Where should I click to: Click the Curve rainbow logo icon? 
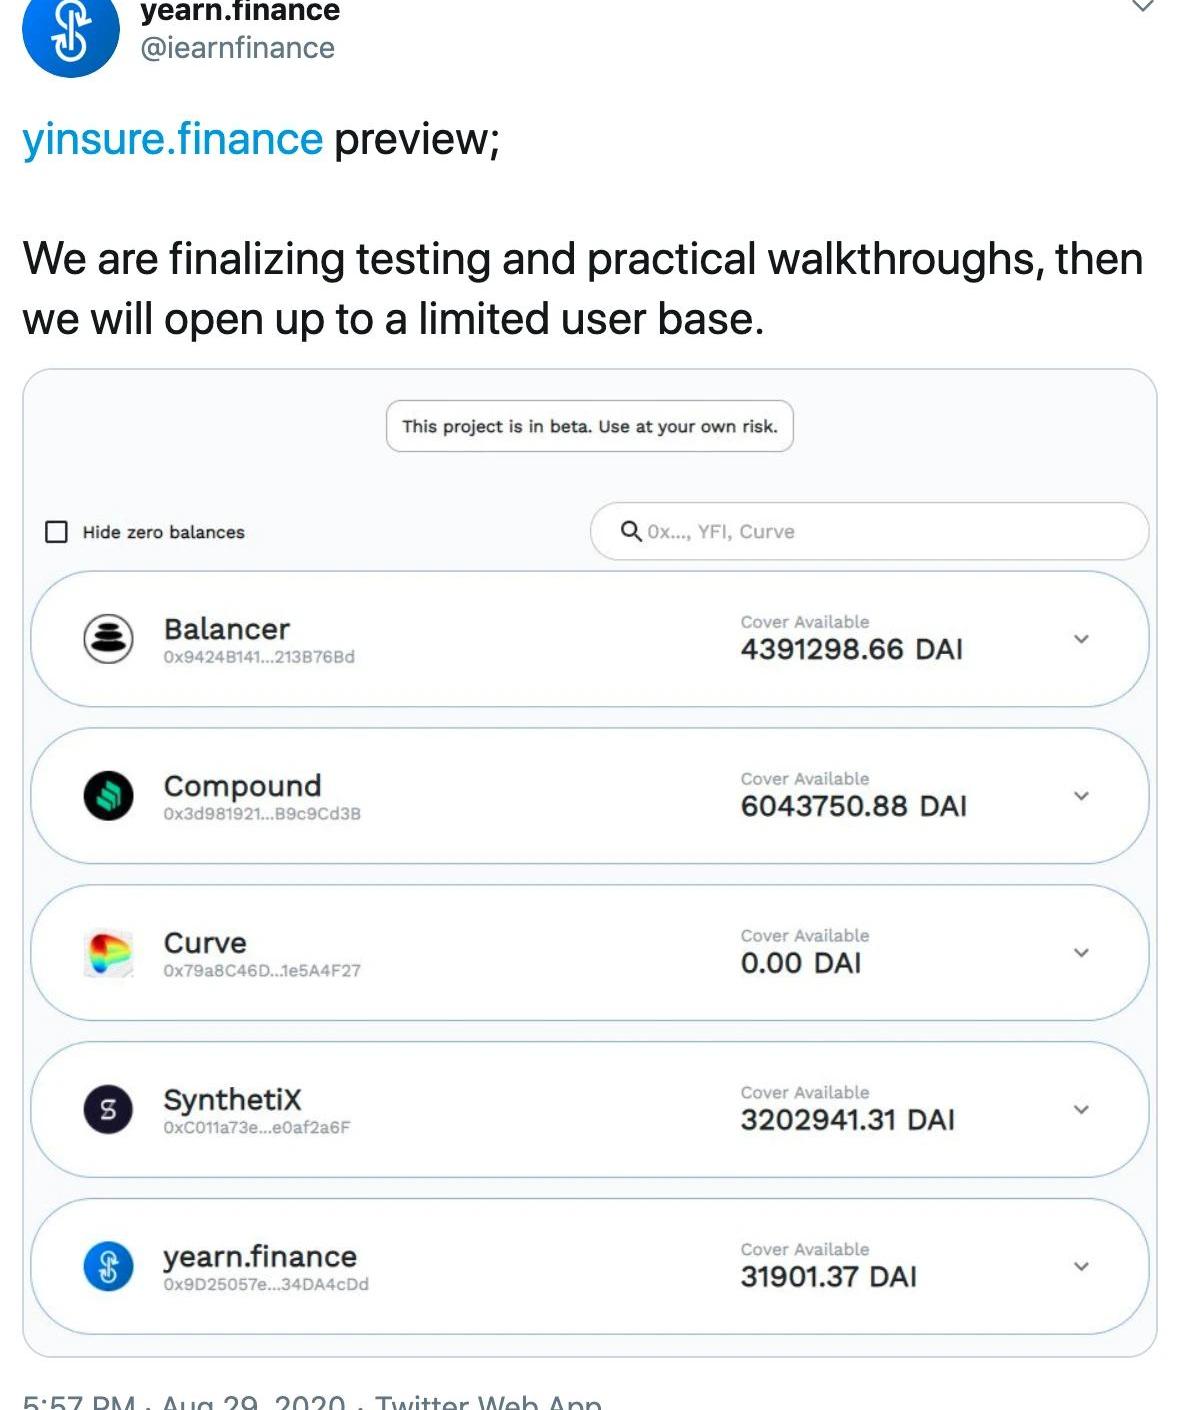(108, 953)
